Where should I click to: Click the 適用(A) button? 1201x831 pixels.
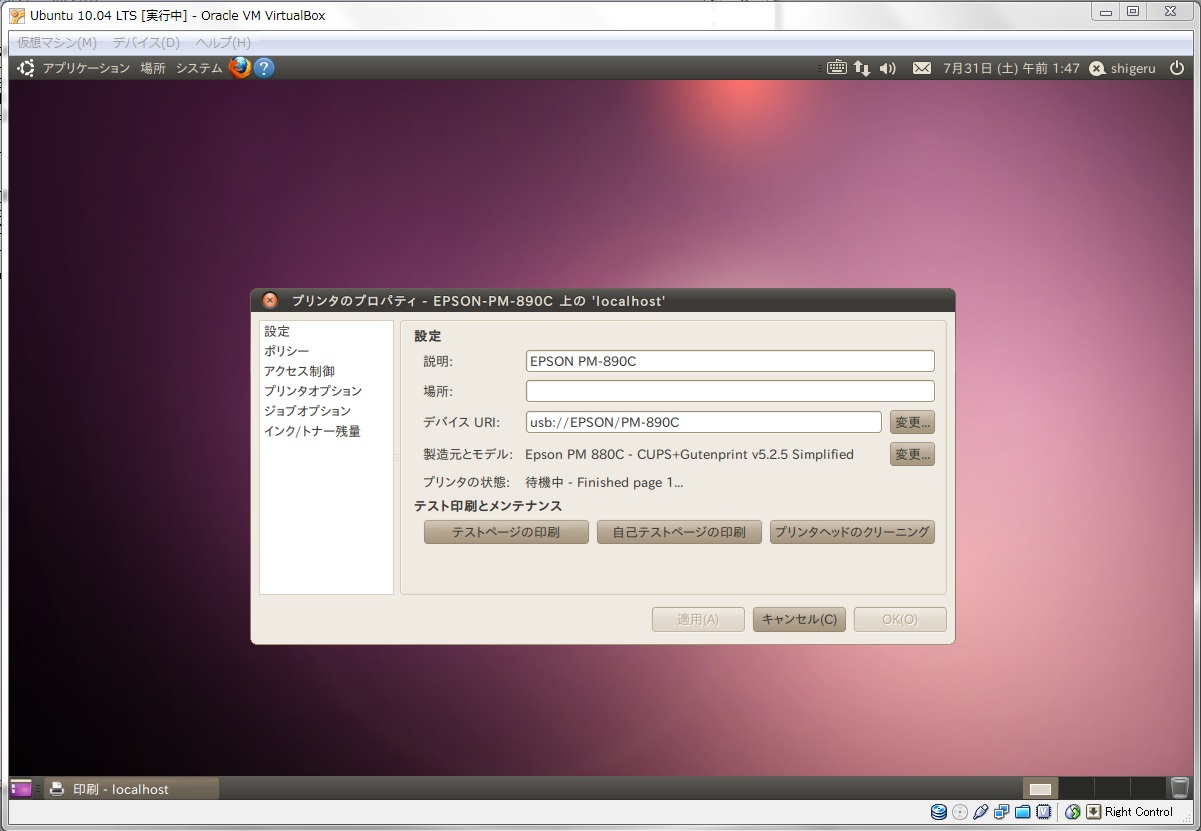[x=698, y=619]
